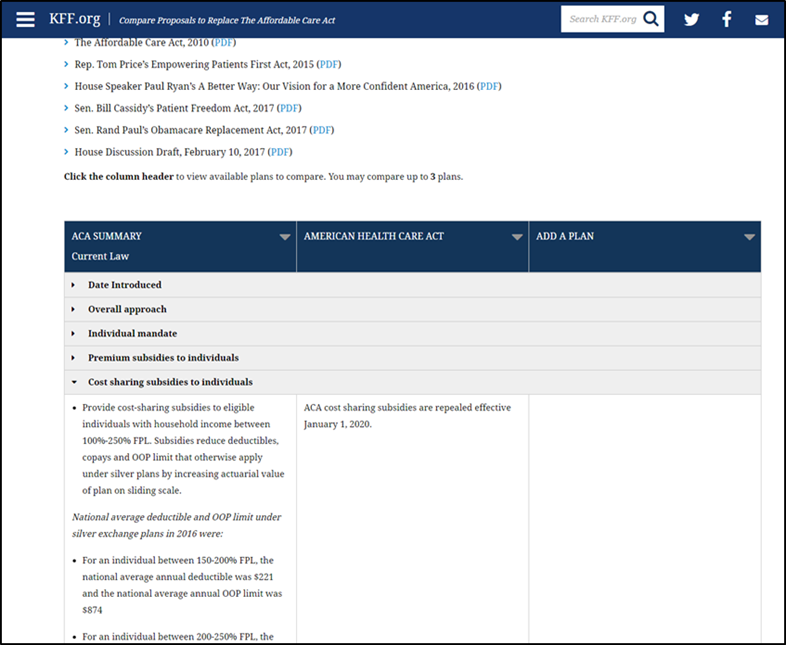Click the '150-200% FPL' bullet text
The image size is (786, 645).
pyautogui.click(x=182, y=585)
